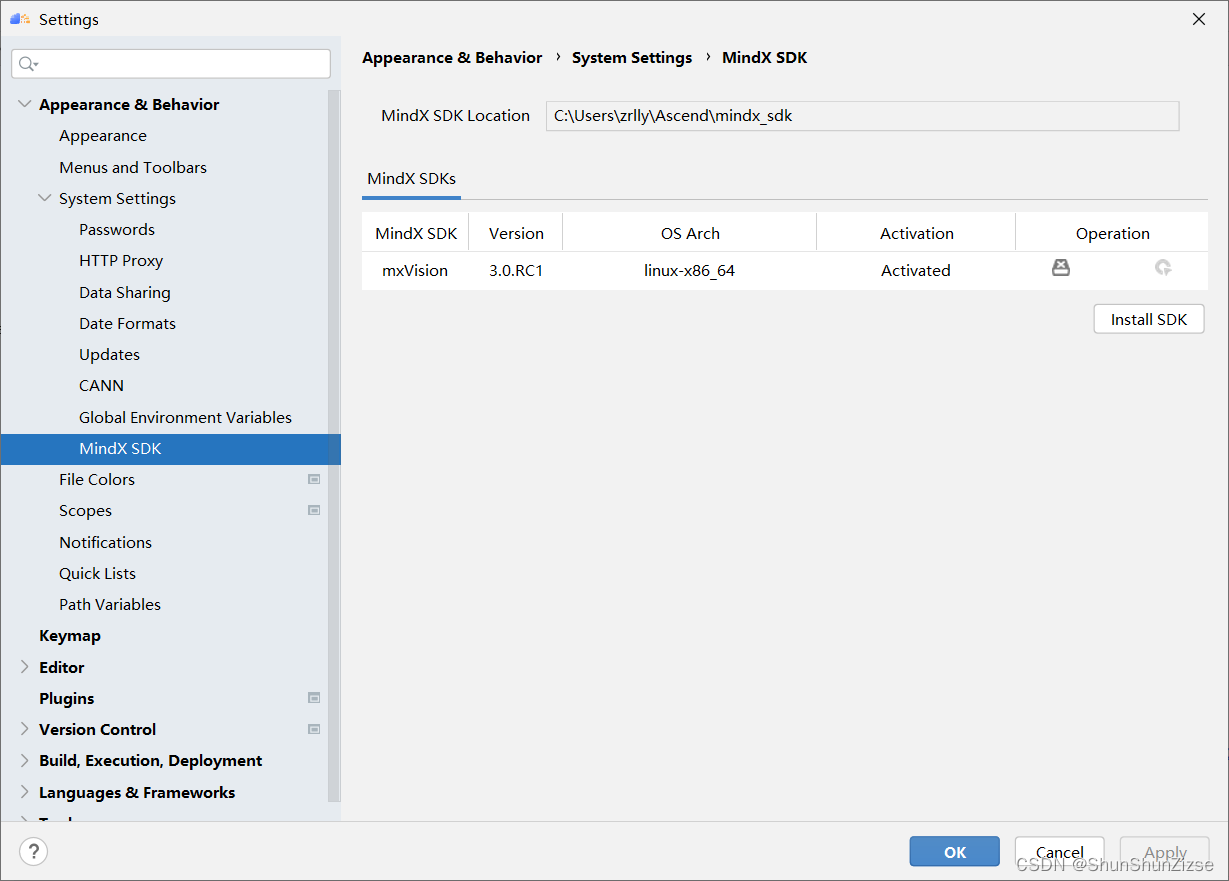The width and height of the screenshot is (1229, 881).
Task: Click the Activated status cell
Action: point(916,270)
